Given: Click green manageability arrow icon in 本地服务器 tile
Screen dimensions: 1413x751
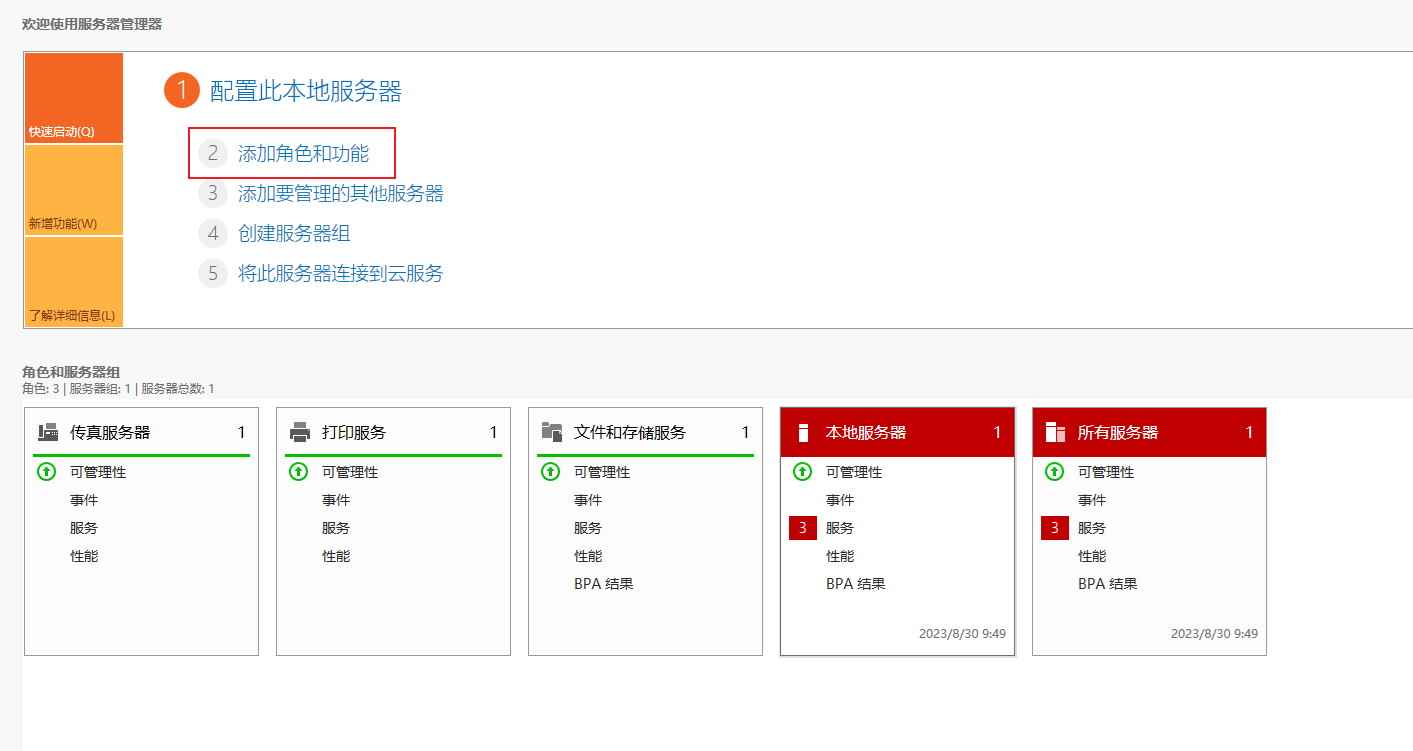Looking at the screenshot, I should [802, 472].
